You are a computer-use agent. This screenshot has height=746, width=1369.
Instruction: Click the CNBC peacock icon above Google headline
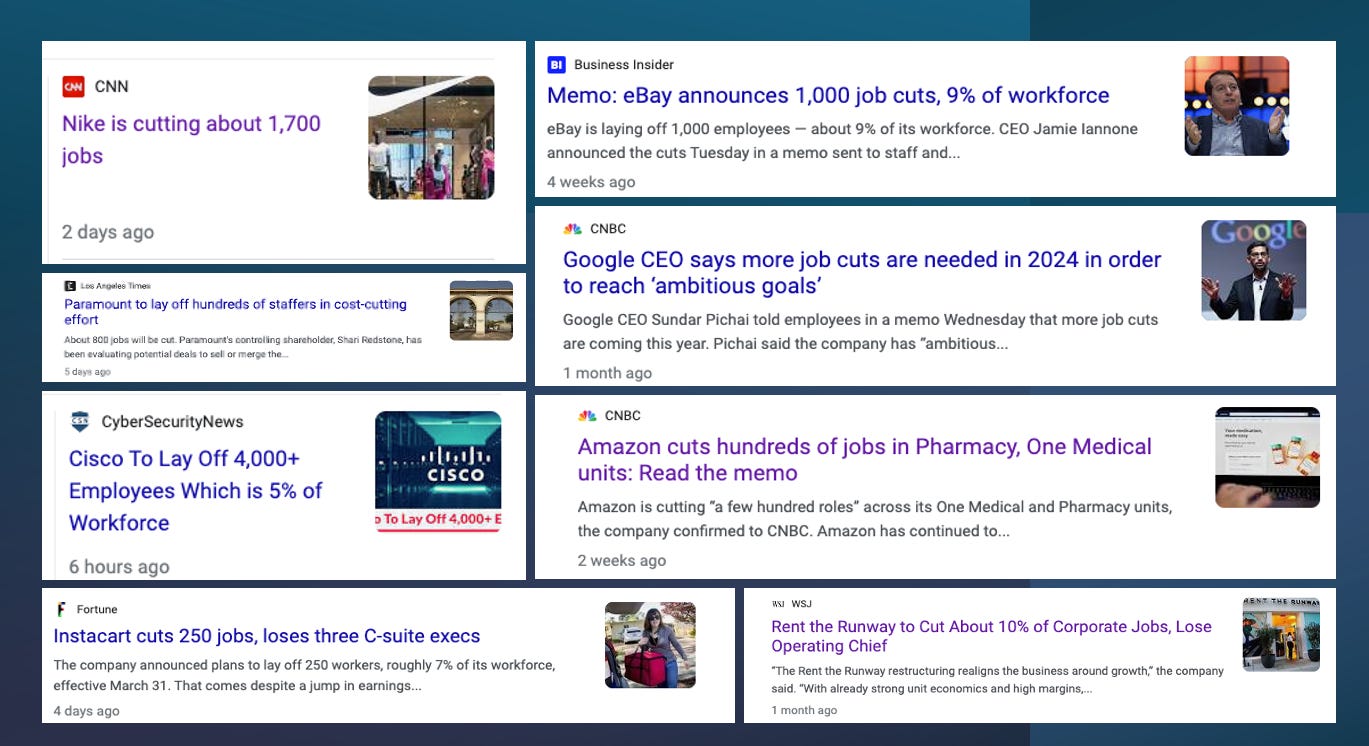tap(572, 229)
